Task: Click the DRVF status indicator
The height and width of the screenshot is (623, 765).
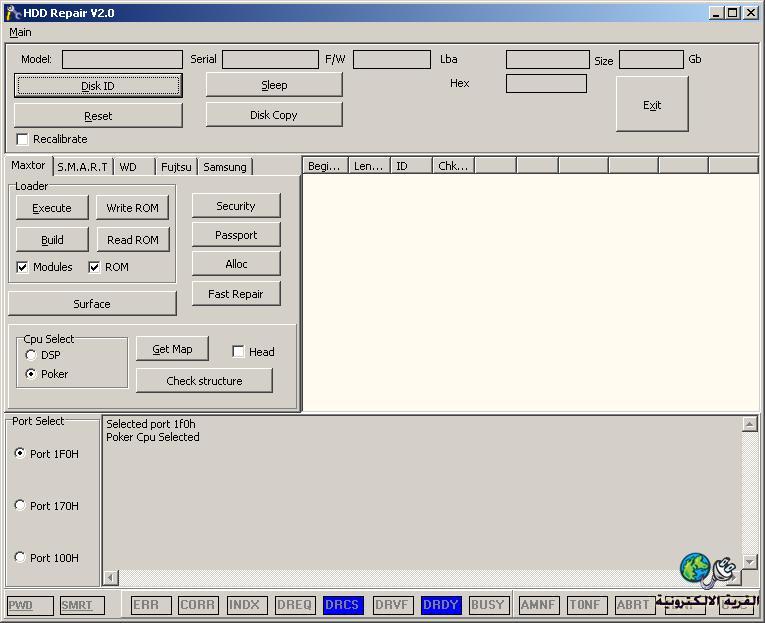Action: tap(393, 605)
